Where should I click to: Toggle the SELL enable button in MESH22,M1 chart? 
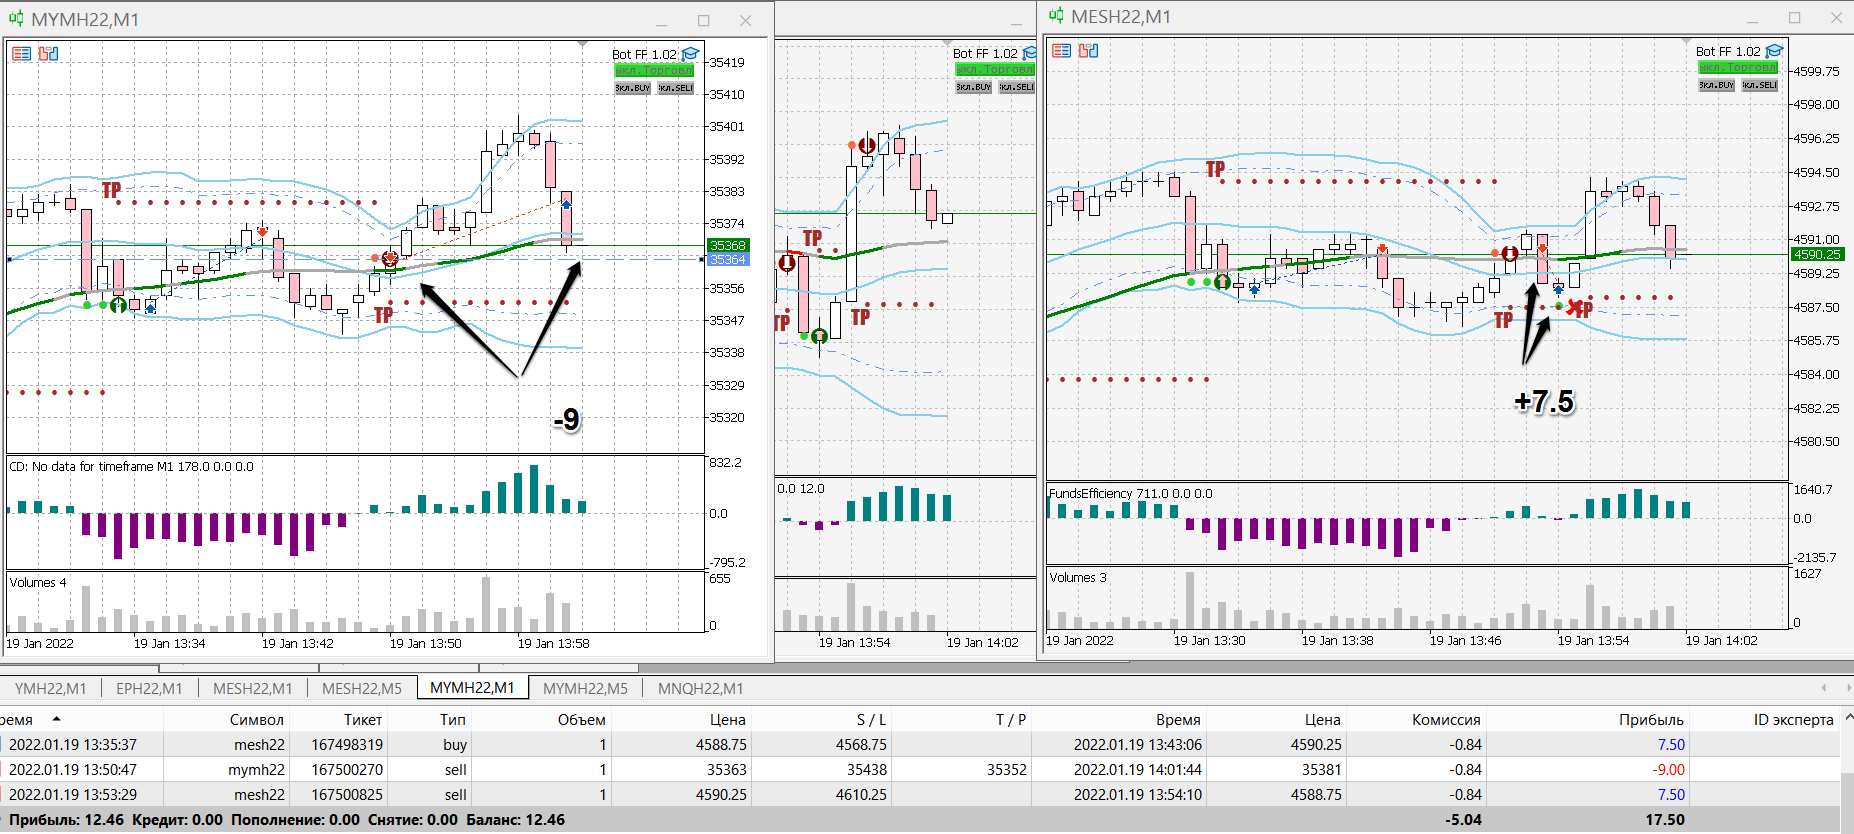click(x=1759, y=85)
